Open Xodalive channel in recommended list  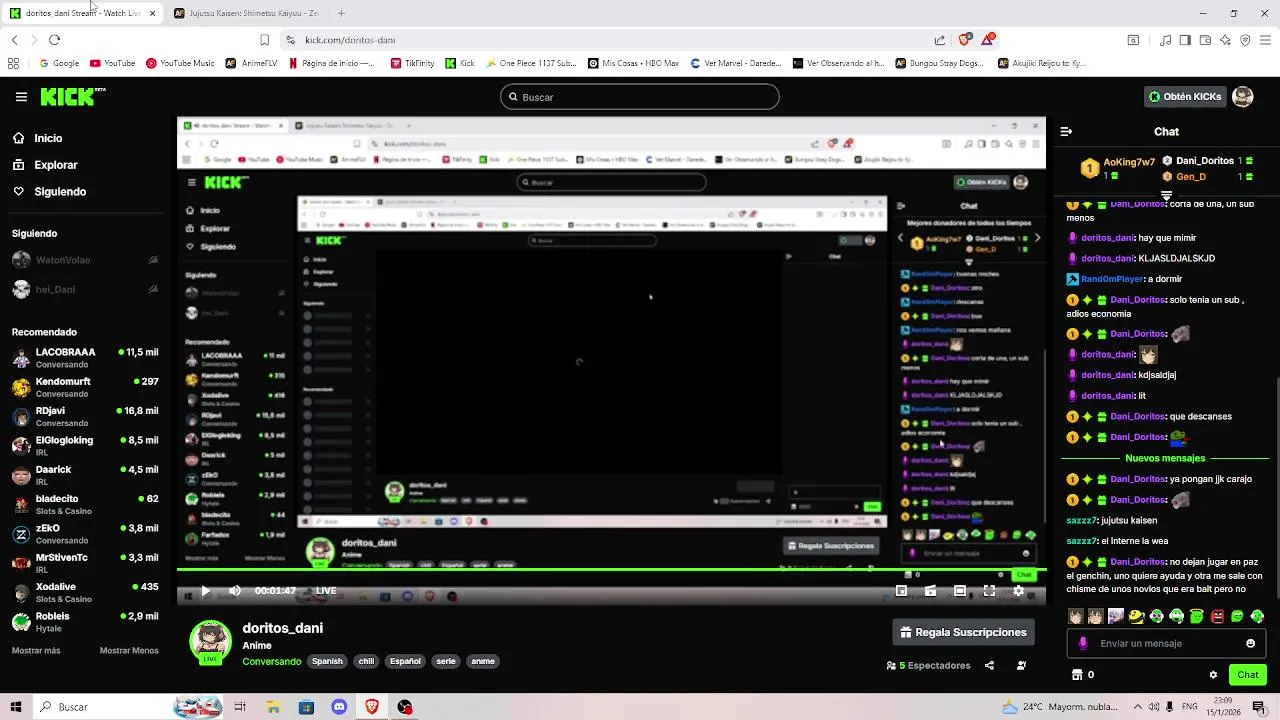[x=85, y=592]
